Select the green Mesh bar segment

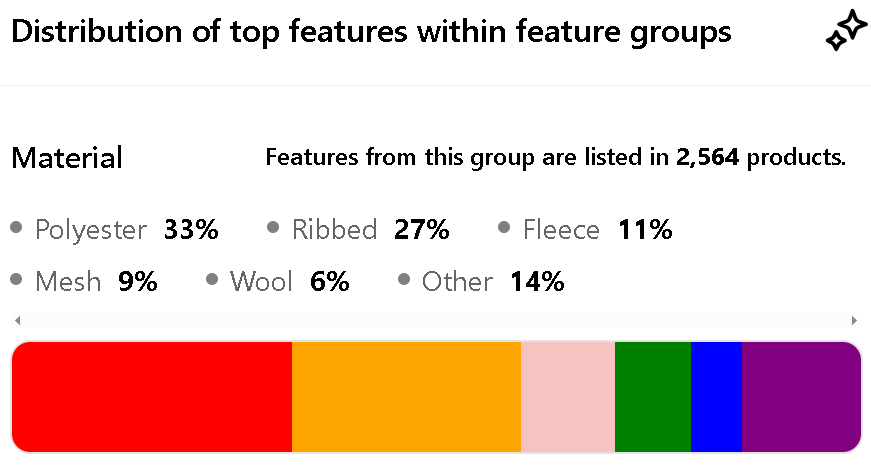653,397
